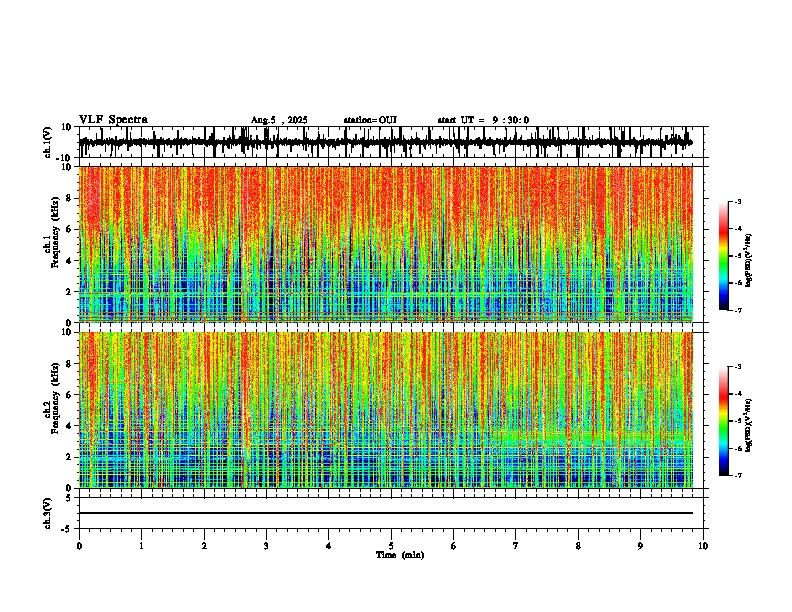Viewport: 792px width, 612px height.
Task: Click the '2' kHz tick of ch.1 spectrogram
Action: pos(70,291)
